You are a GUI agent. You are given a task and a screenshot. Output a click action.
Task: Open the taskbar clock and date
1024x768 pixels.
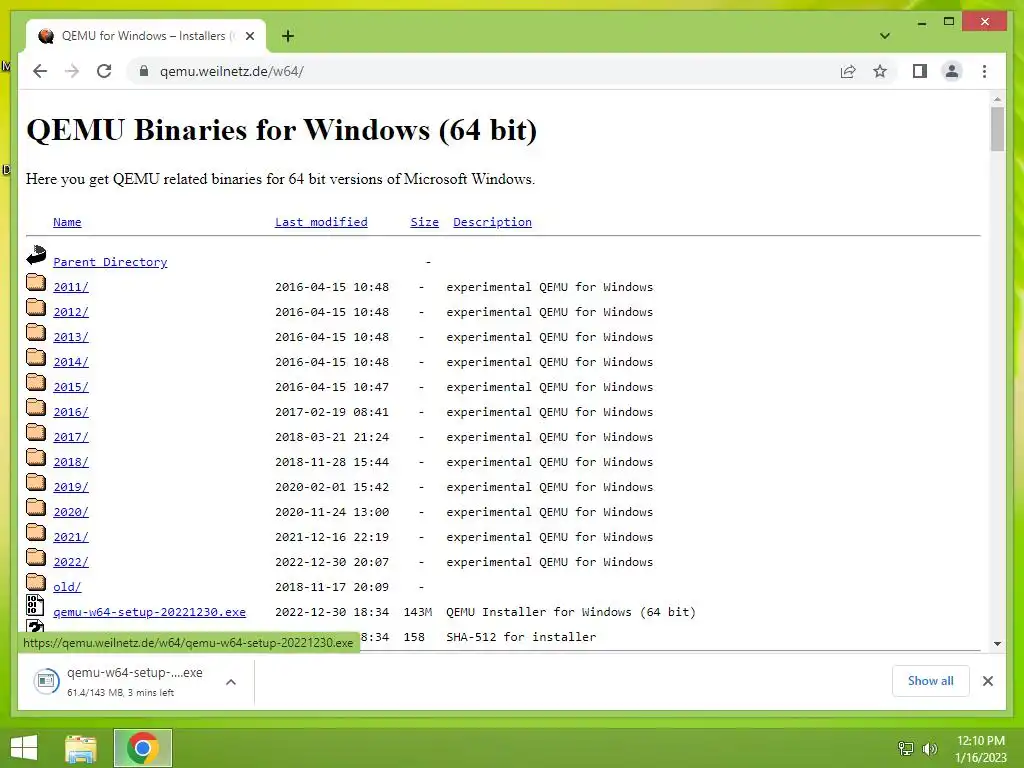tap(981, 749)
